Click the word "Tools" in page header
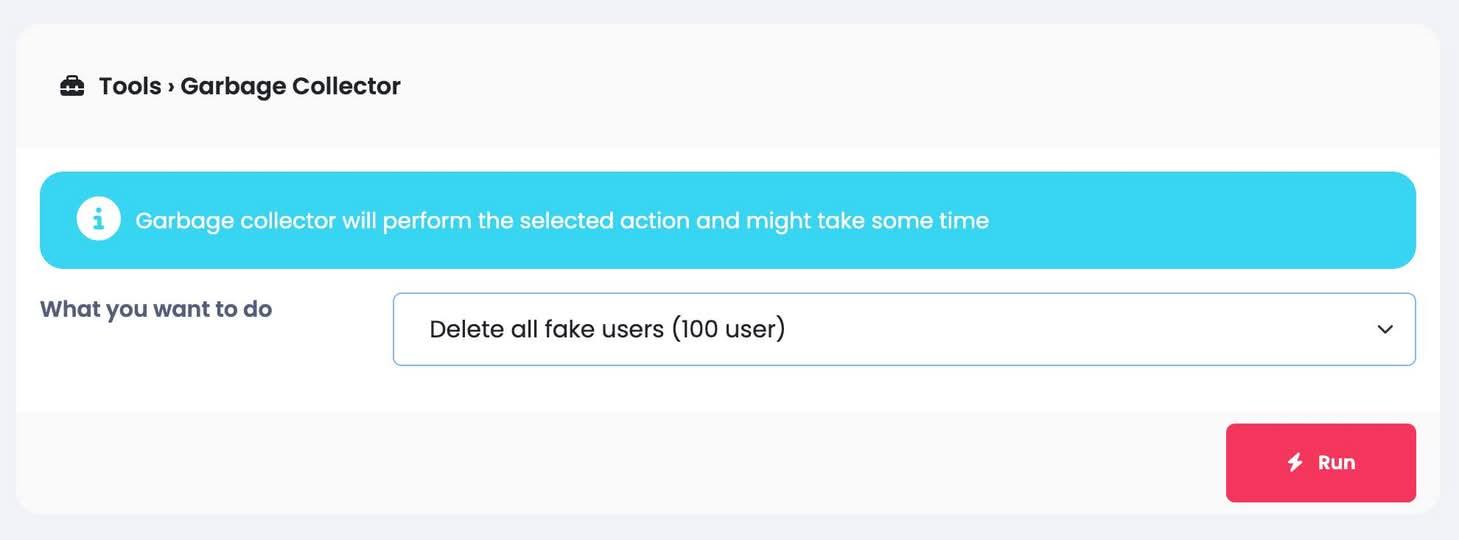Viewport: 1459px width, 540px height. 130,87
